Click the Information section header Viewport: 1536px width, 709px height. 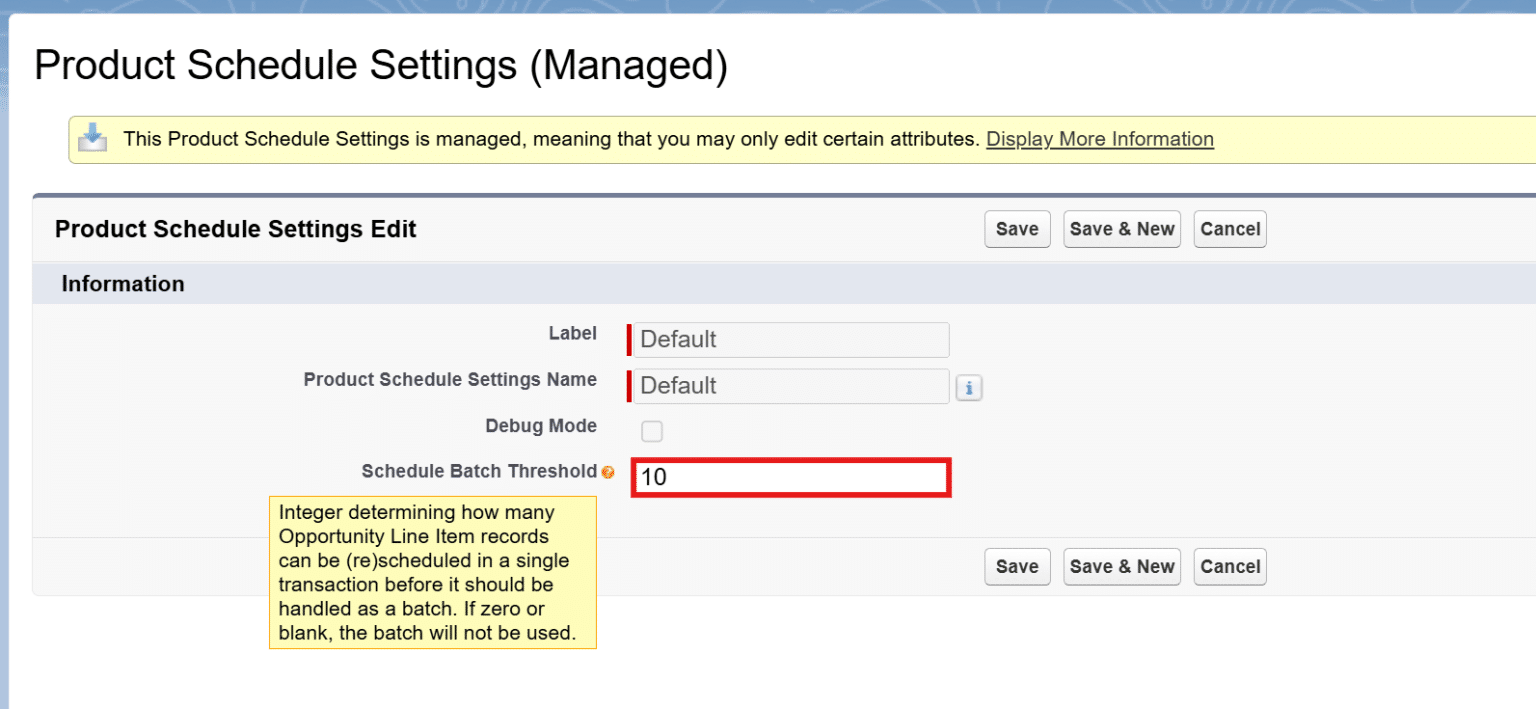tap(123, 284)
